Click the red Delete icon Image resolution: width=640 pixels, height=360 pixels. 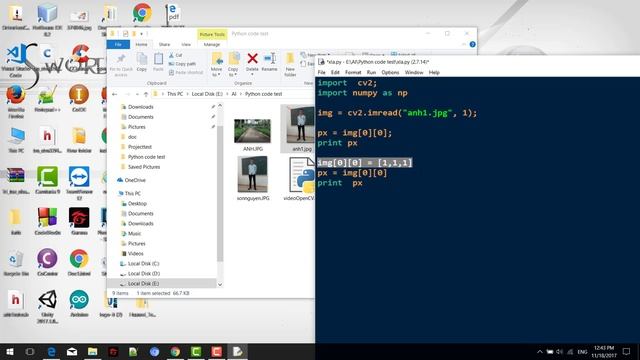point(252,58)
